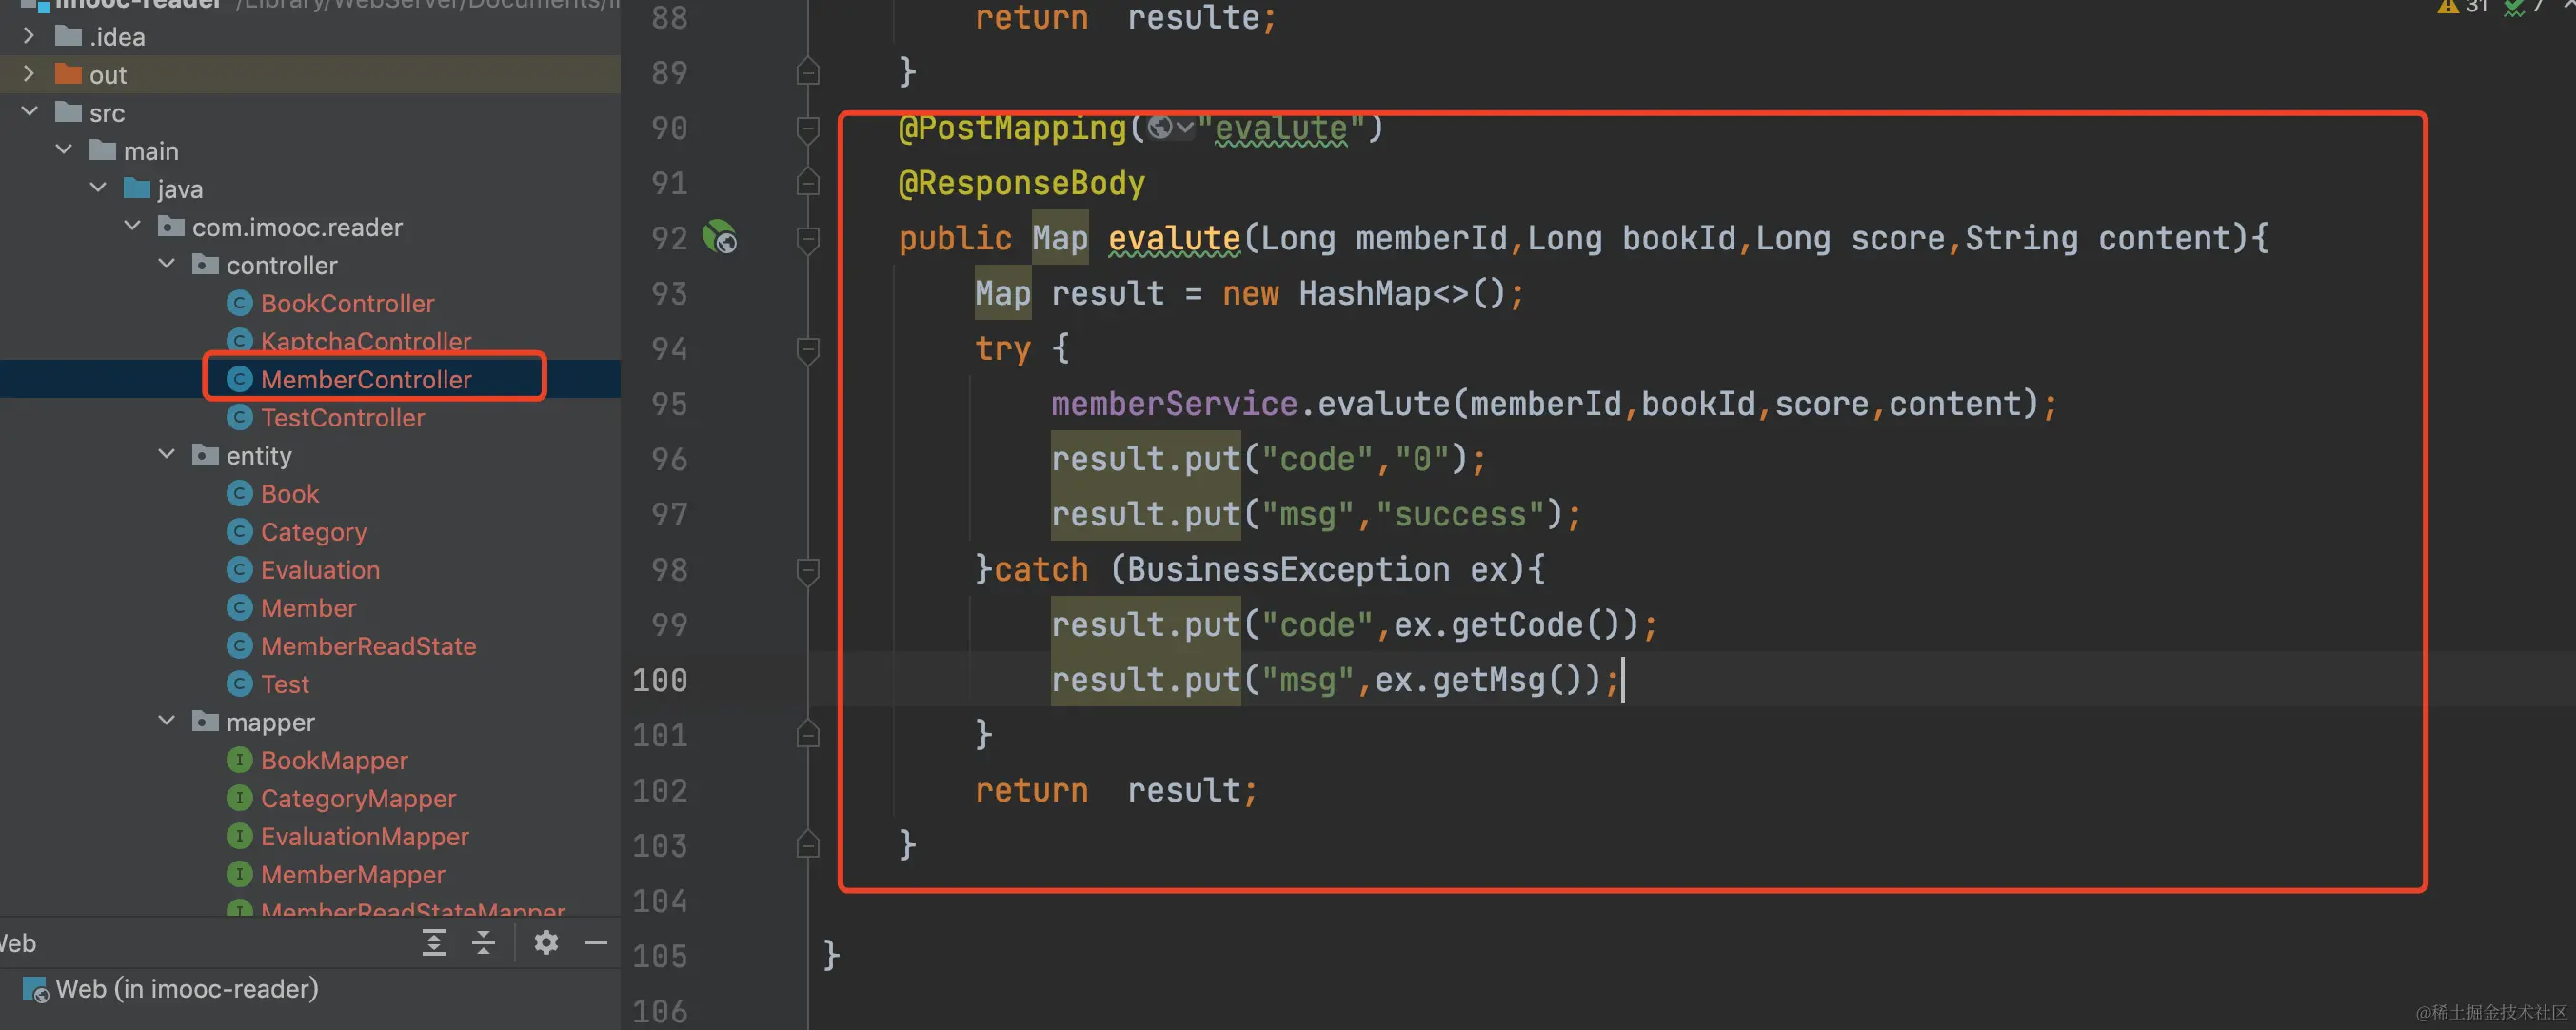This screenshot has width=2576, height=1030.
Task: Click the collapse all icon in Web panel
Action: (483, 942)
